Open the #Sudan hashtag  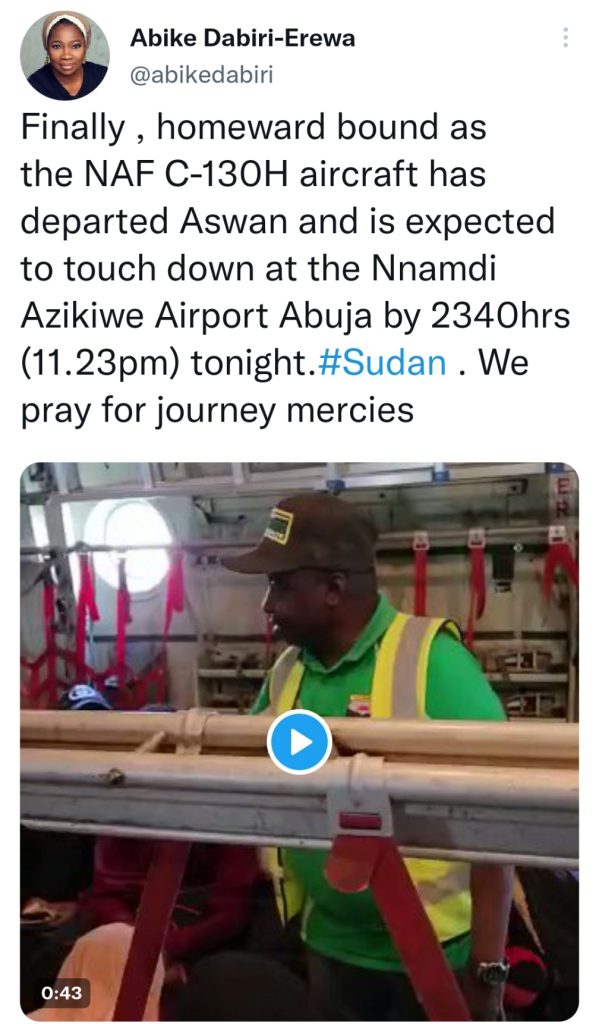click(382, 363)
